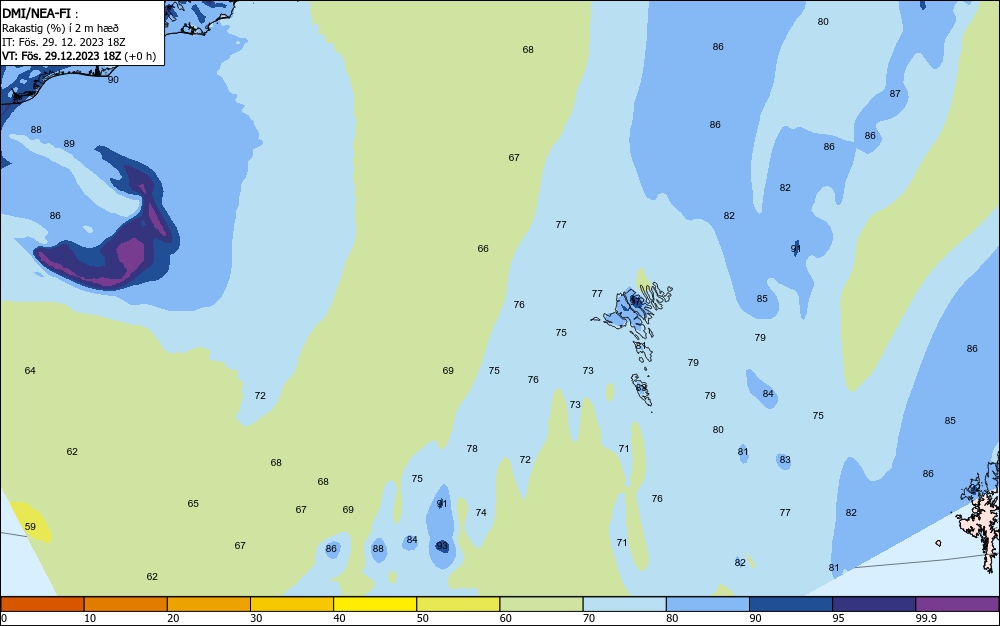Click the 'IT: Fös. 29. 12. 2023 18Z' line
1000x626 pixels.
tap(64, 42)
